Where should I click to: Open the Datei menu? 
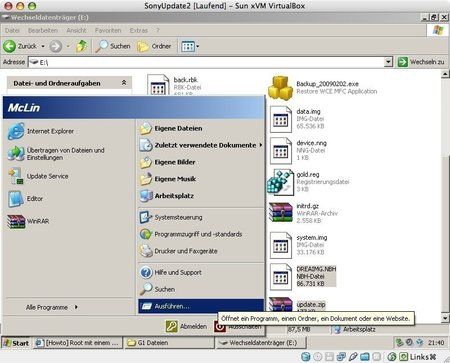12,30
